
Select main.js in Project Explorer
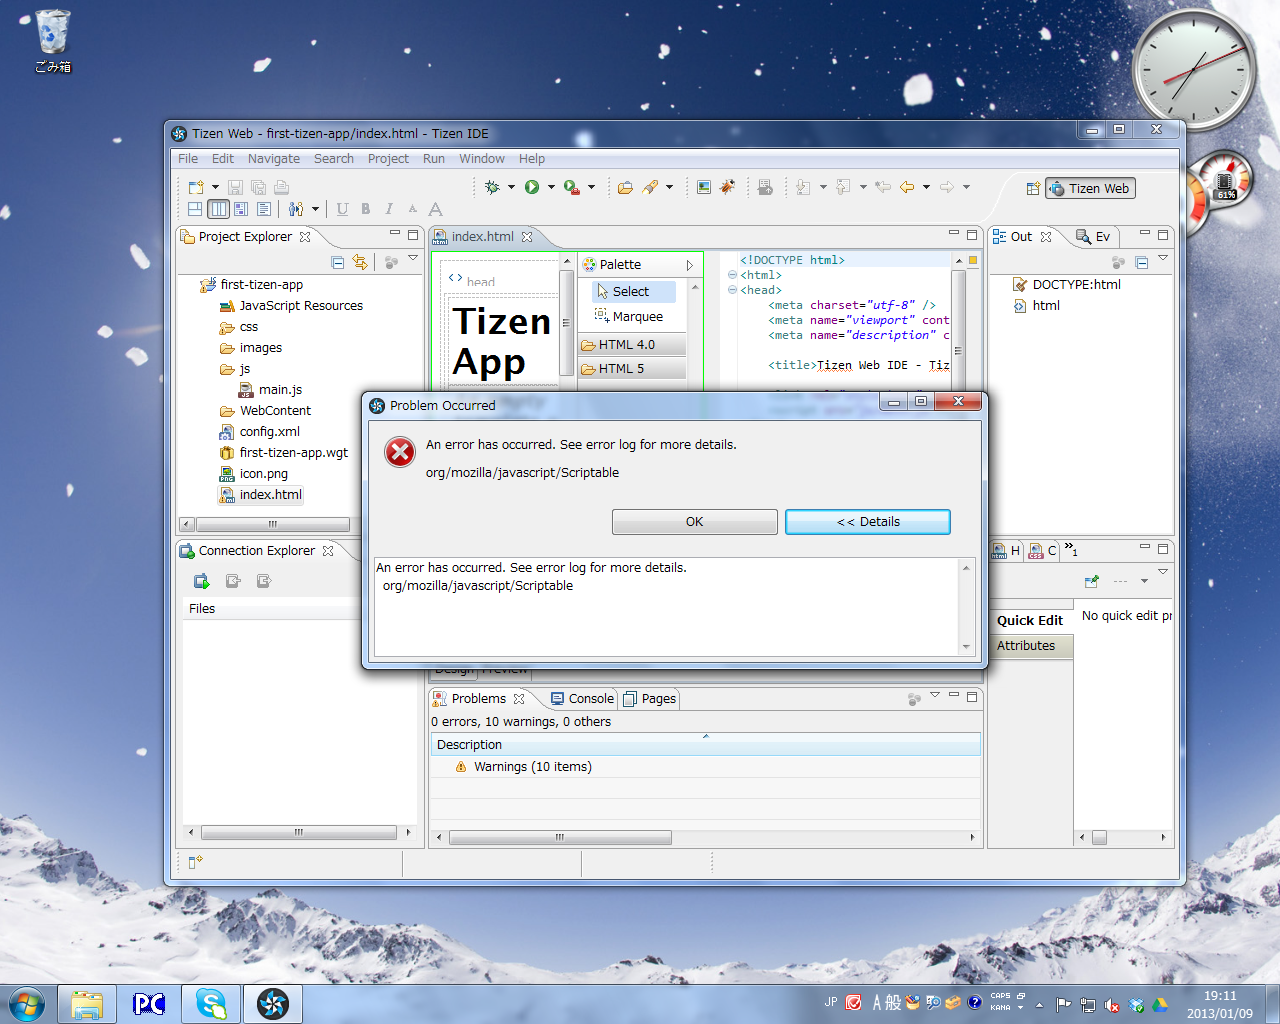(271, 390)
